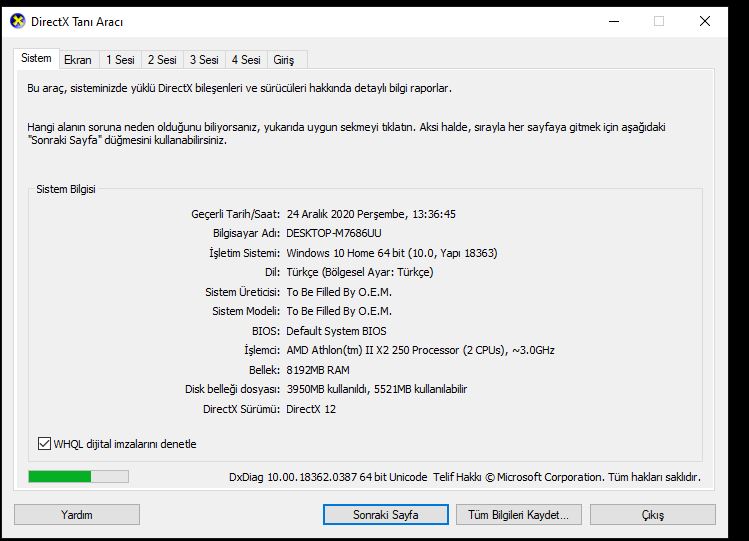
Task: Click the DirectX Sürümü label
Action: (x=242, y=409)
